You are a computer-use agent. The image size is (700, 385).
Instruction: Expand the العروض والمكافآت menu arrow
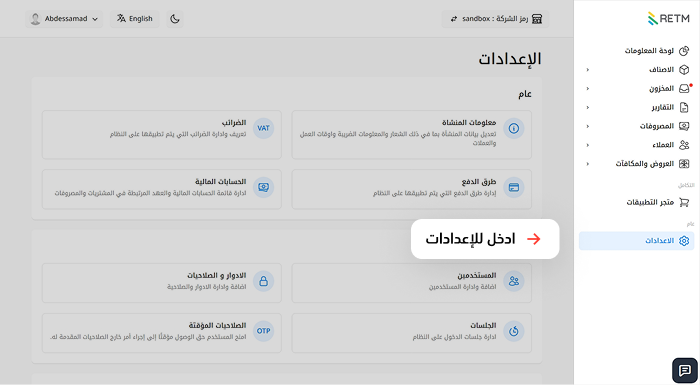[588, 163]
